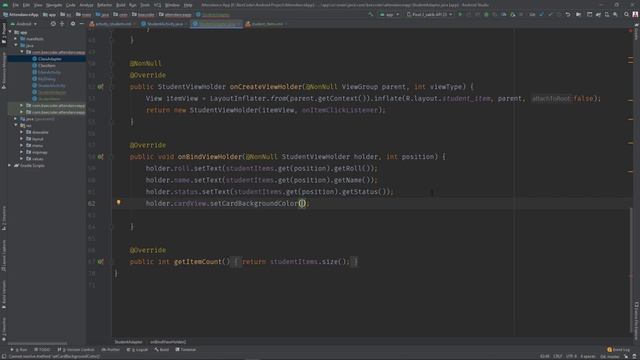
Task: Click the Profile app icon in toolbar
Action: coord(504,14)
